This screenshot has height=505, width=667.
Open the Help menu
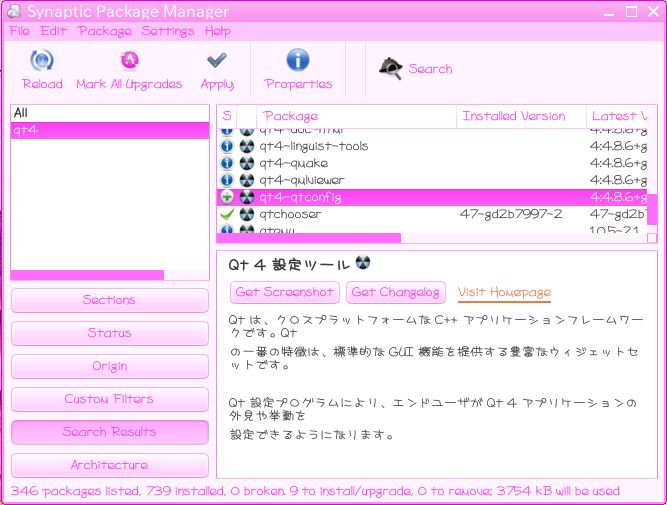point(217,31)
